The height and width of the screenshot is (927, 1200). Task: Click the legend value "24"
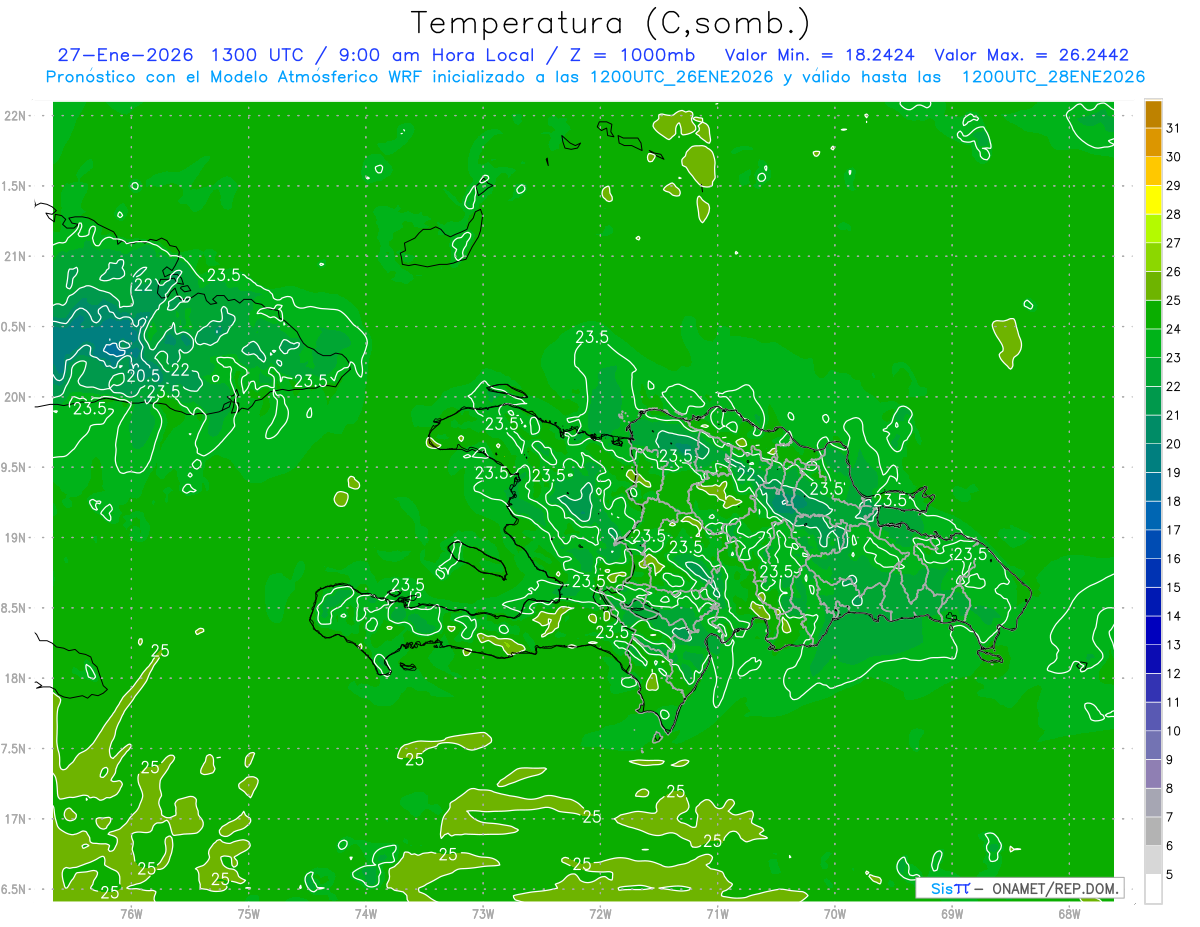coord(1173,329)
